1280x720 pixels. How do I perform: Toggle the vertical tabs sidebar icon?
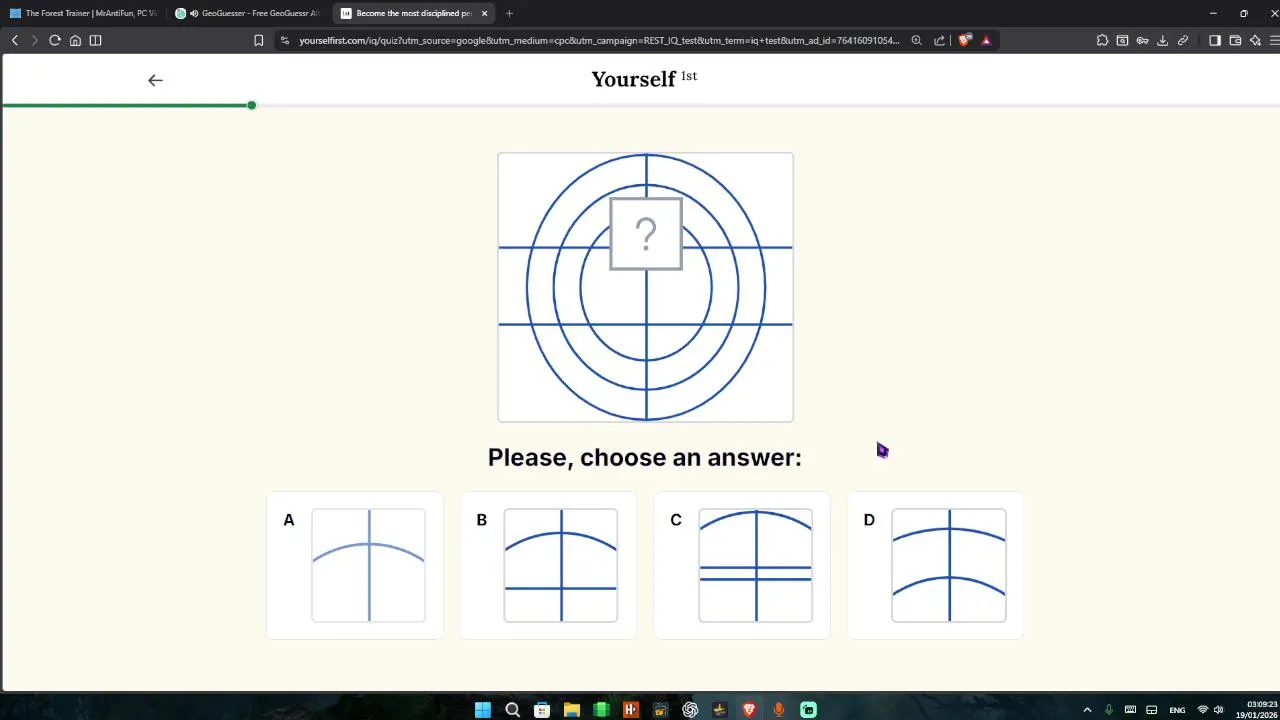(95, 40)
